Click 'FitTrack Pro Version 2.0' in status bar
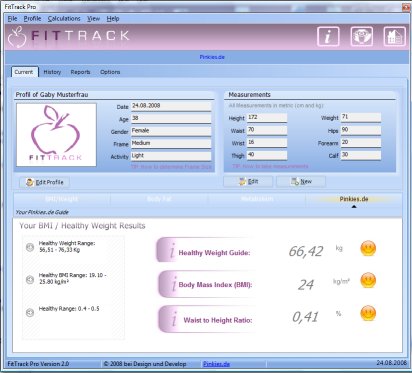 tap(38, 364)
